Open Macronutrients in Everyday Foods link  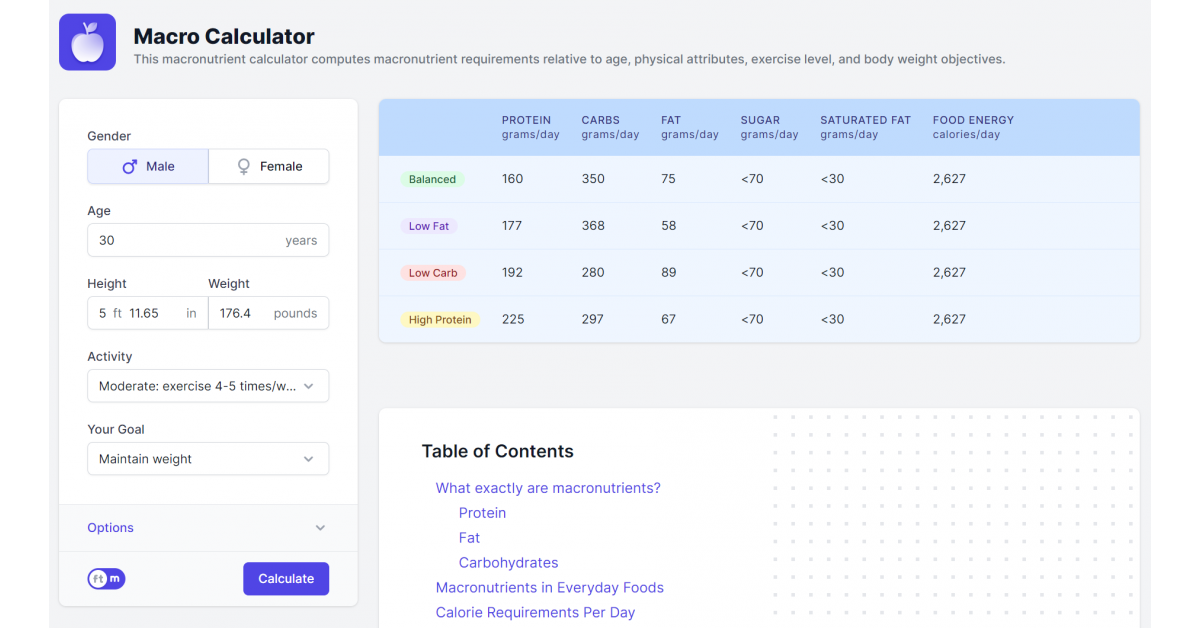549,588
